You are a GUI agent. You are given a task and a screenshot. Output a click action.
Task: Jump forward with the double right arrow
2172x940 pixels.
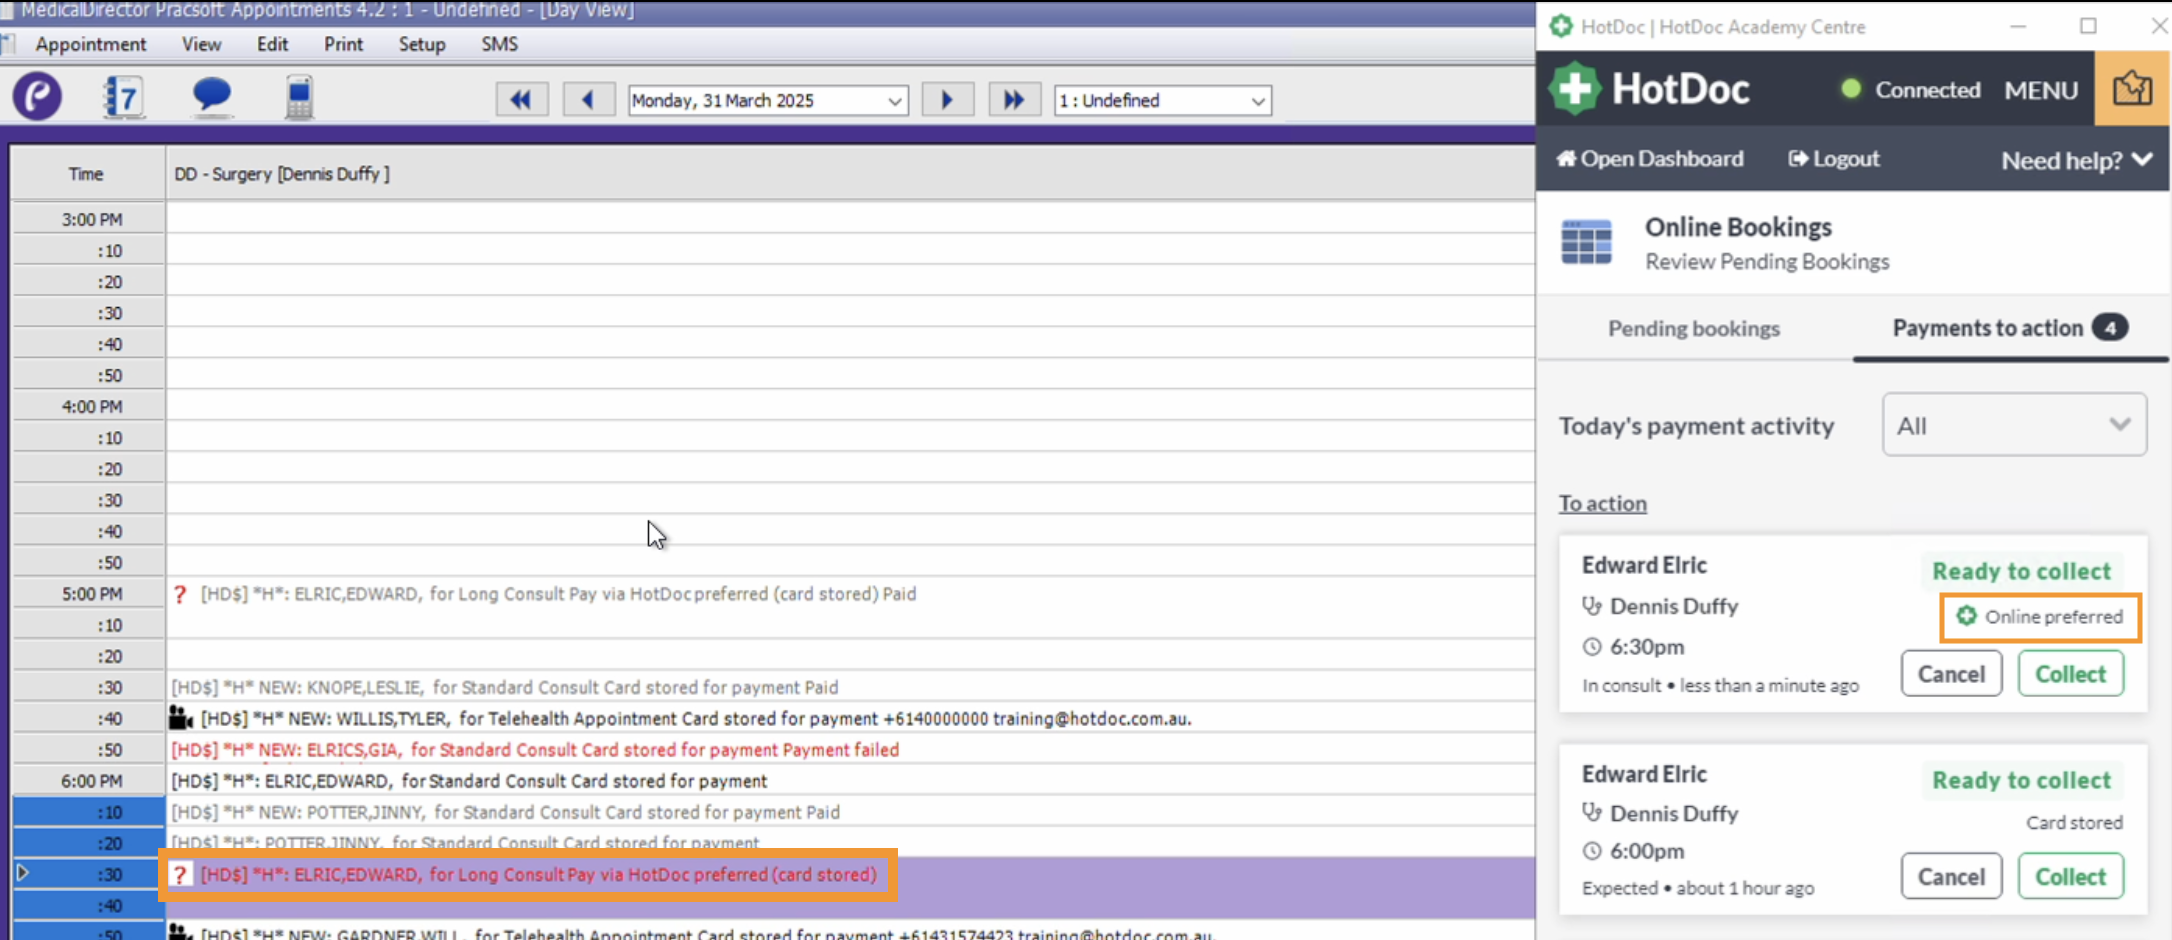1014,100
